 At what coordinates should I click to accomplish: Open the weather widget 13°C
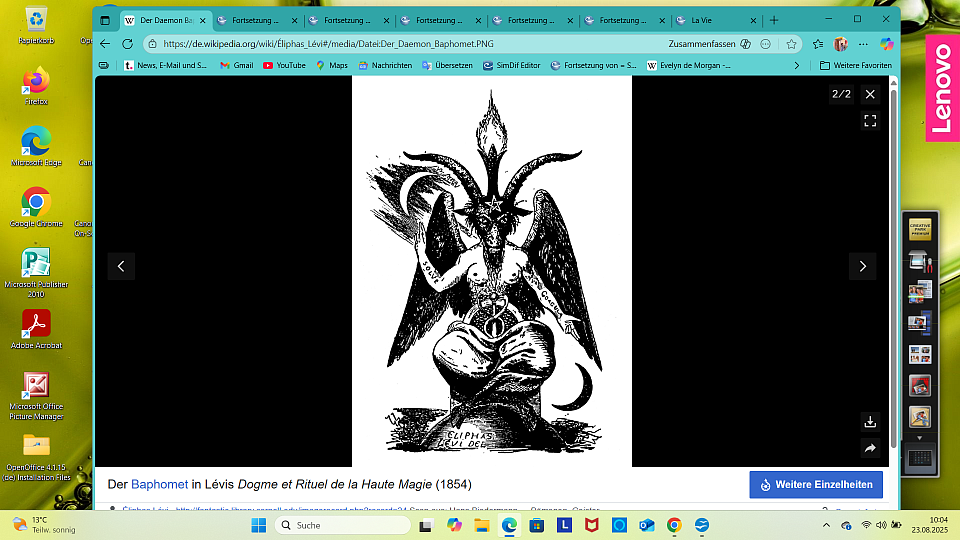(x=44, y=525)
